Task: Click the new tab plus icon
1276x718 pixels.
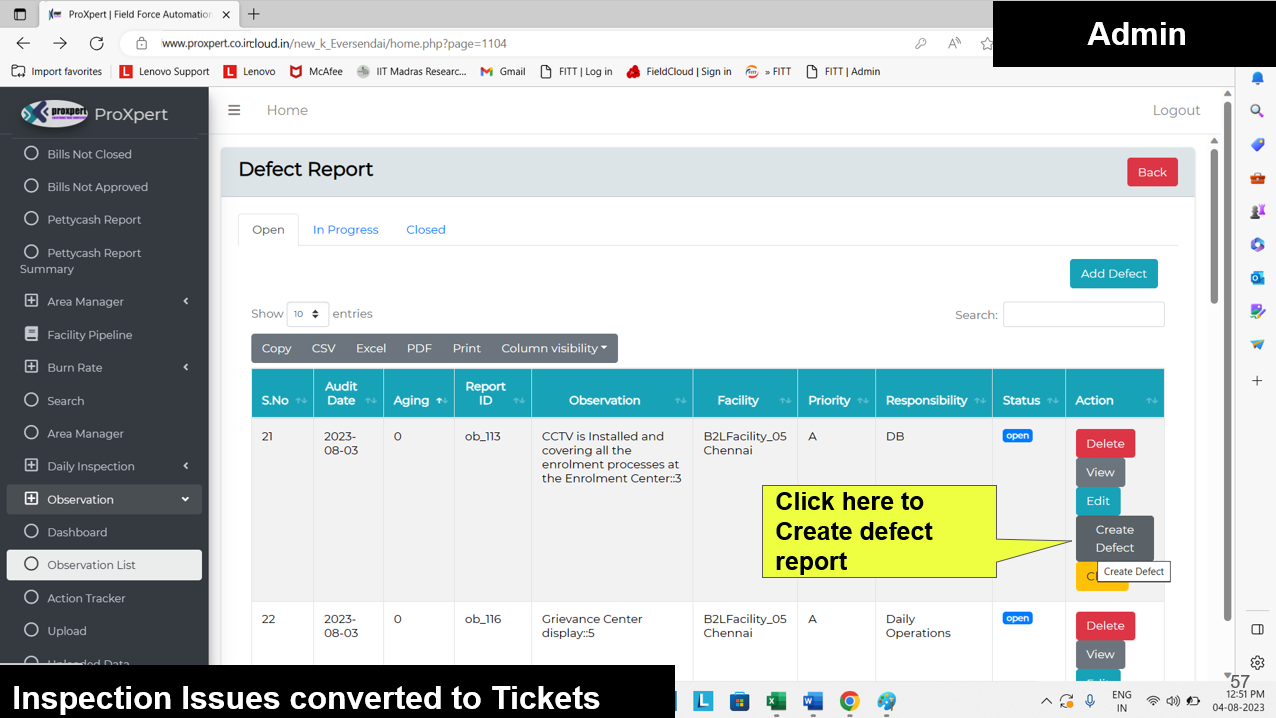Action: click(x=254, y=14)
